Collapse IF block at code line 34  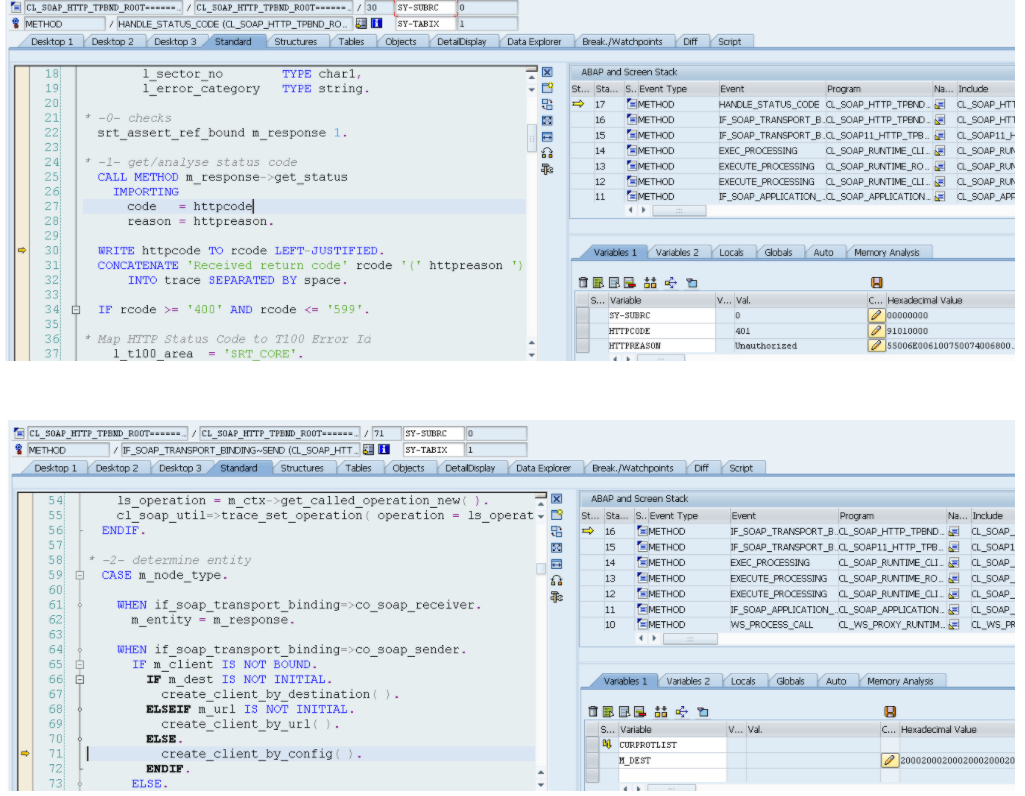pyautogui.click(x=76, y=310)
